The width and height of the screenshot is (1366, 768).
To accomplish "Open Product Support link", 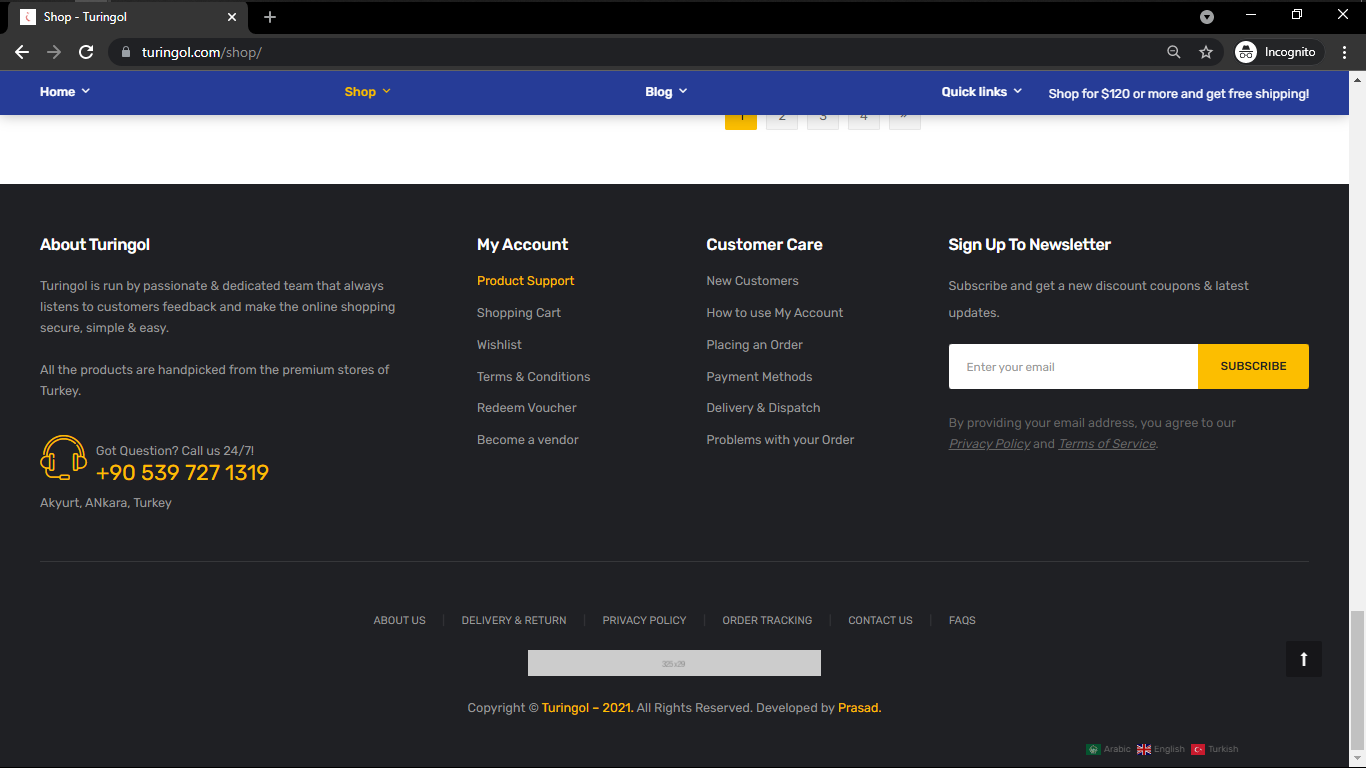I will [x=526, y=281].
